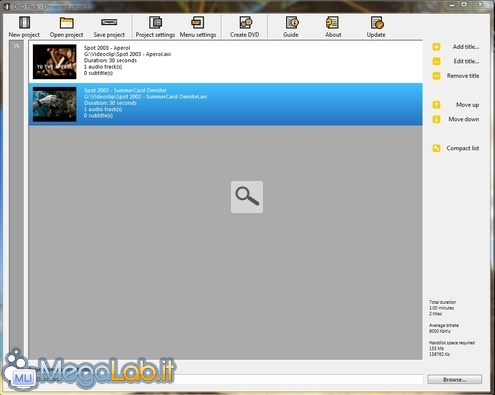The height and width of the screenshot is (395, 495).
Task: Click the About icon
Action: pyautogui.click(x=332, y=23)
